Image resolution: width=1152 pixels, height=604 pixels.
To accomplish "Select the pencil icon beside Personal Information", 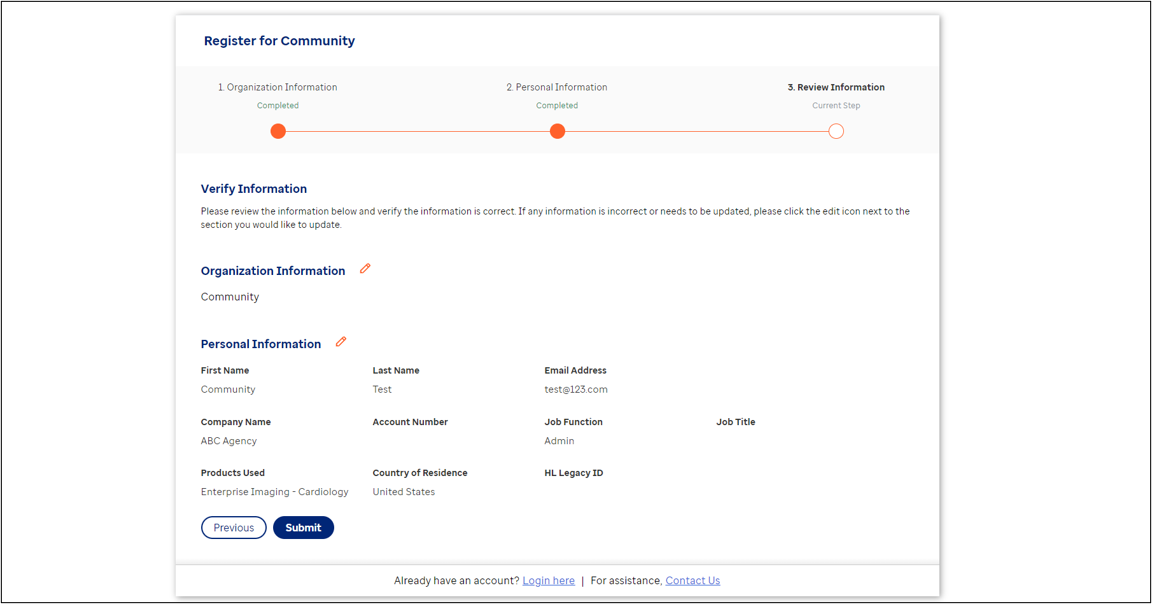I will tap(340, 342).
